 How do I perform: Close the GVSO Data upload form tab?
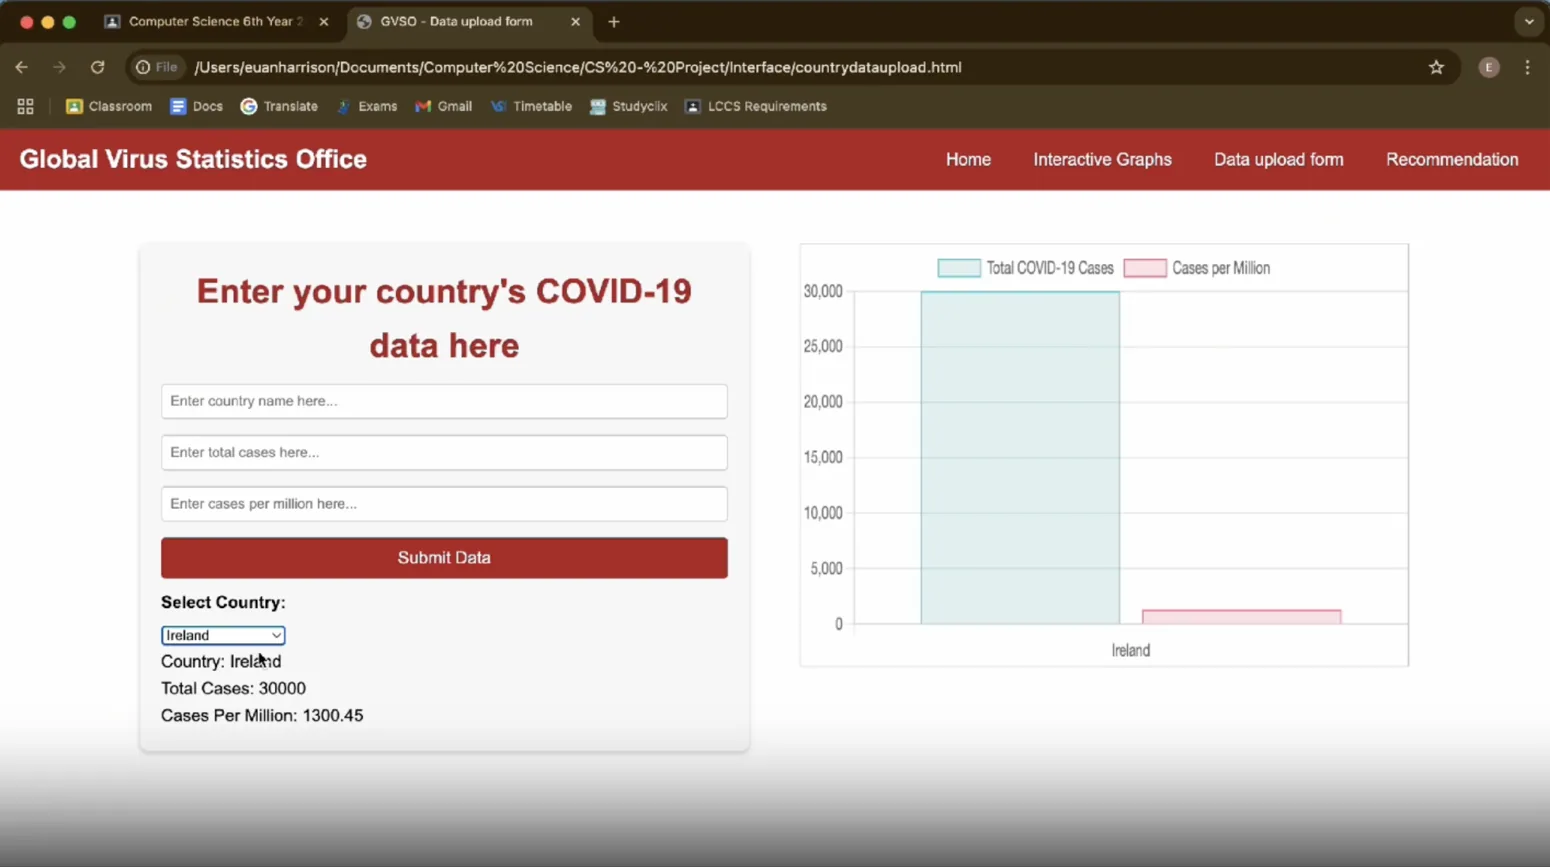pos(575,21)
